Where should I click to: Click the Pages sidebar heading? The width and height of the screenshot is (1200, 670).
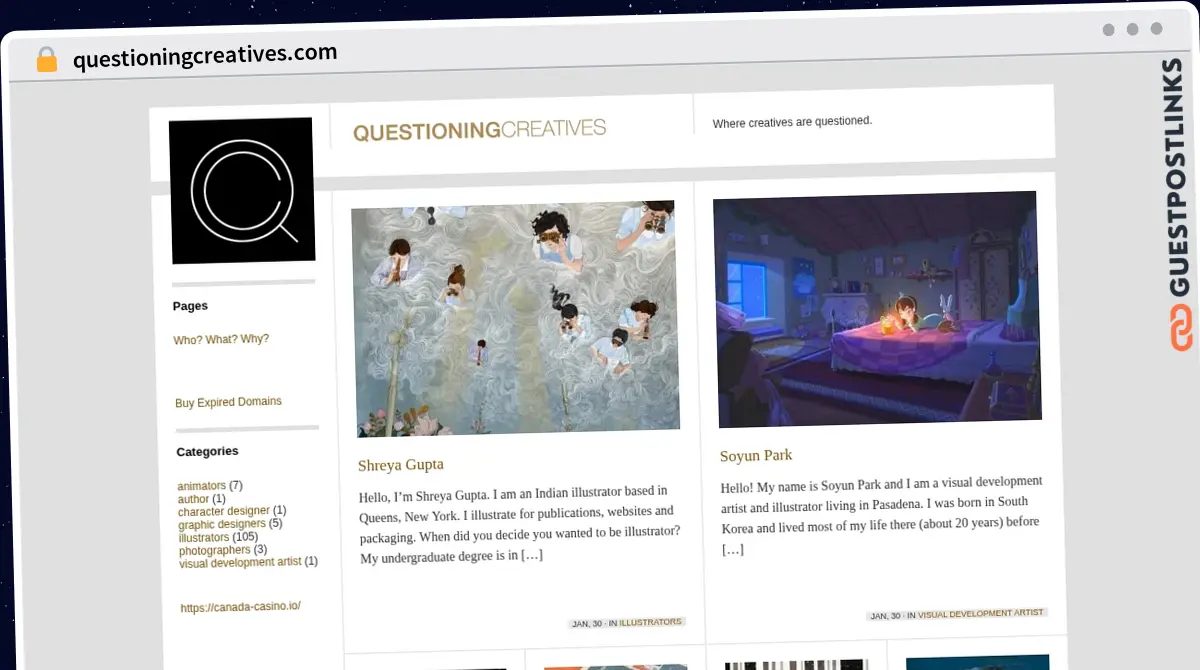pyautogui.click(x=190, y=306)
